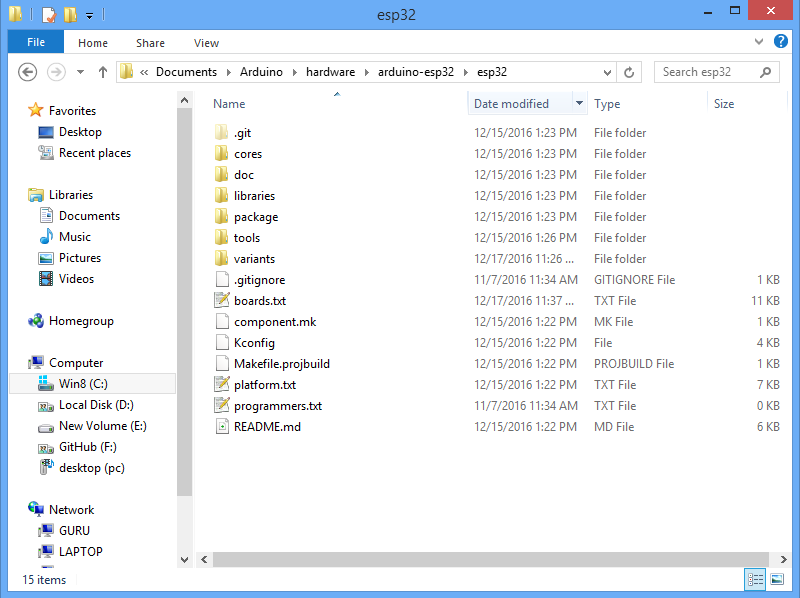
Task: Select the doc folder icon
Action: tap(221, 175)
